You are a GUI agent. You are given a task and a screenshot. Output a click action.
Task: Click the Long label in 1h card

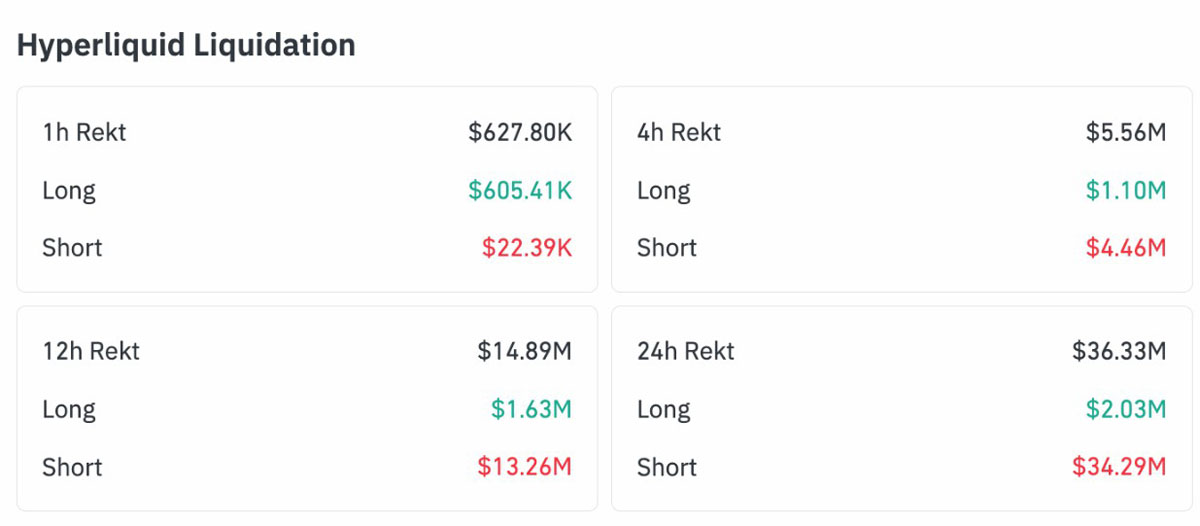[69, 191]
